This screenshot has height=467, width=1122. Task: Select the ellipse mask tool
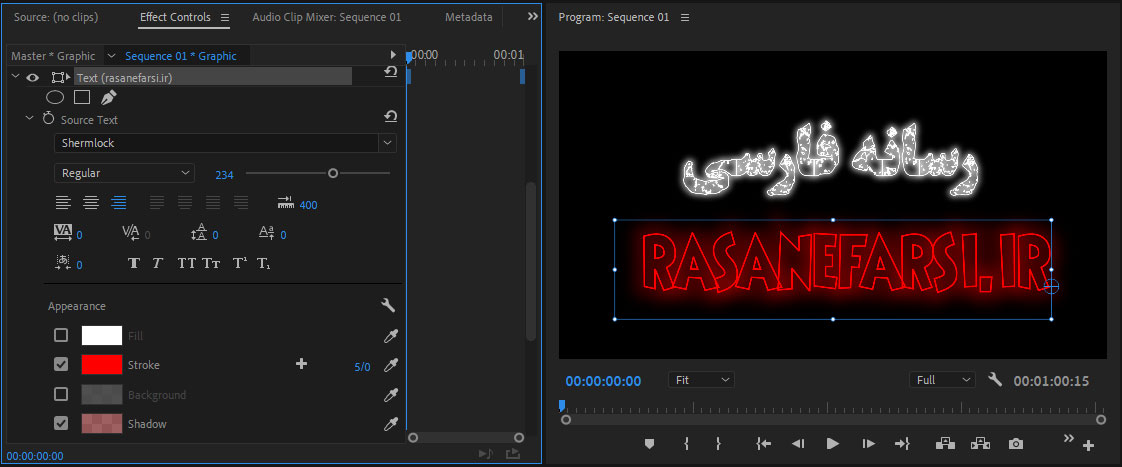[x=55, y=97]
